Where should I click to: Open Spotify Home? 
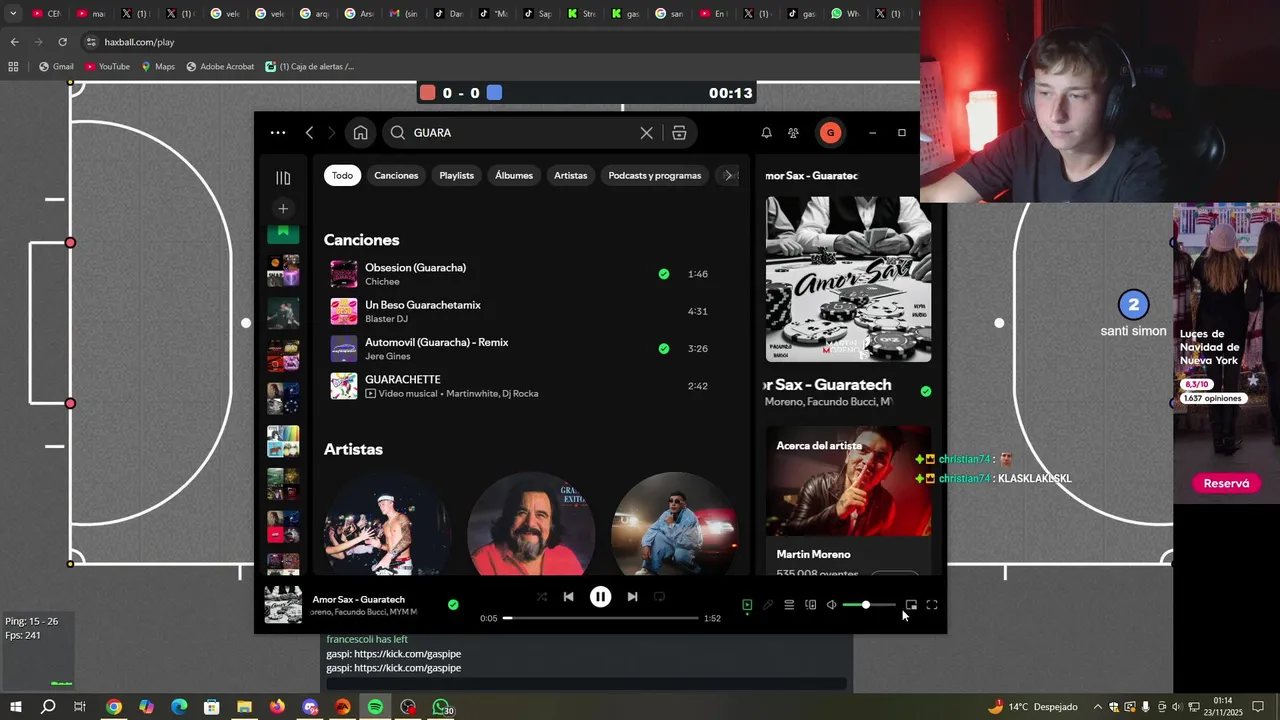click(x=360, y=133)
